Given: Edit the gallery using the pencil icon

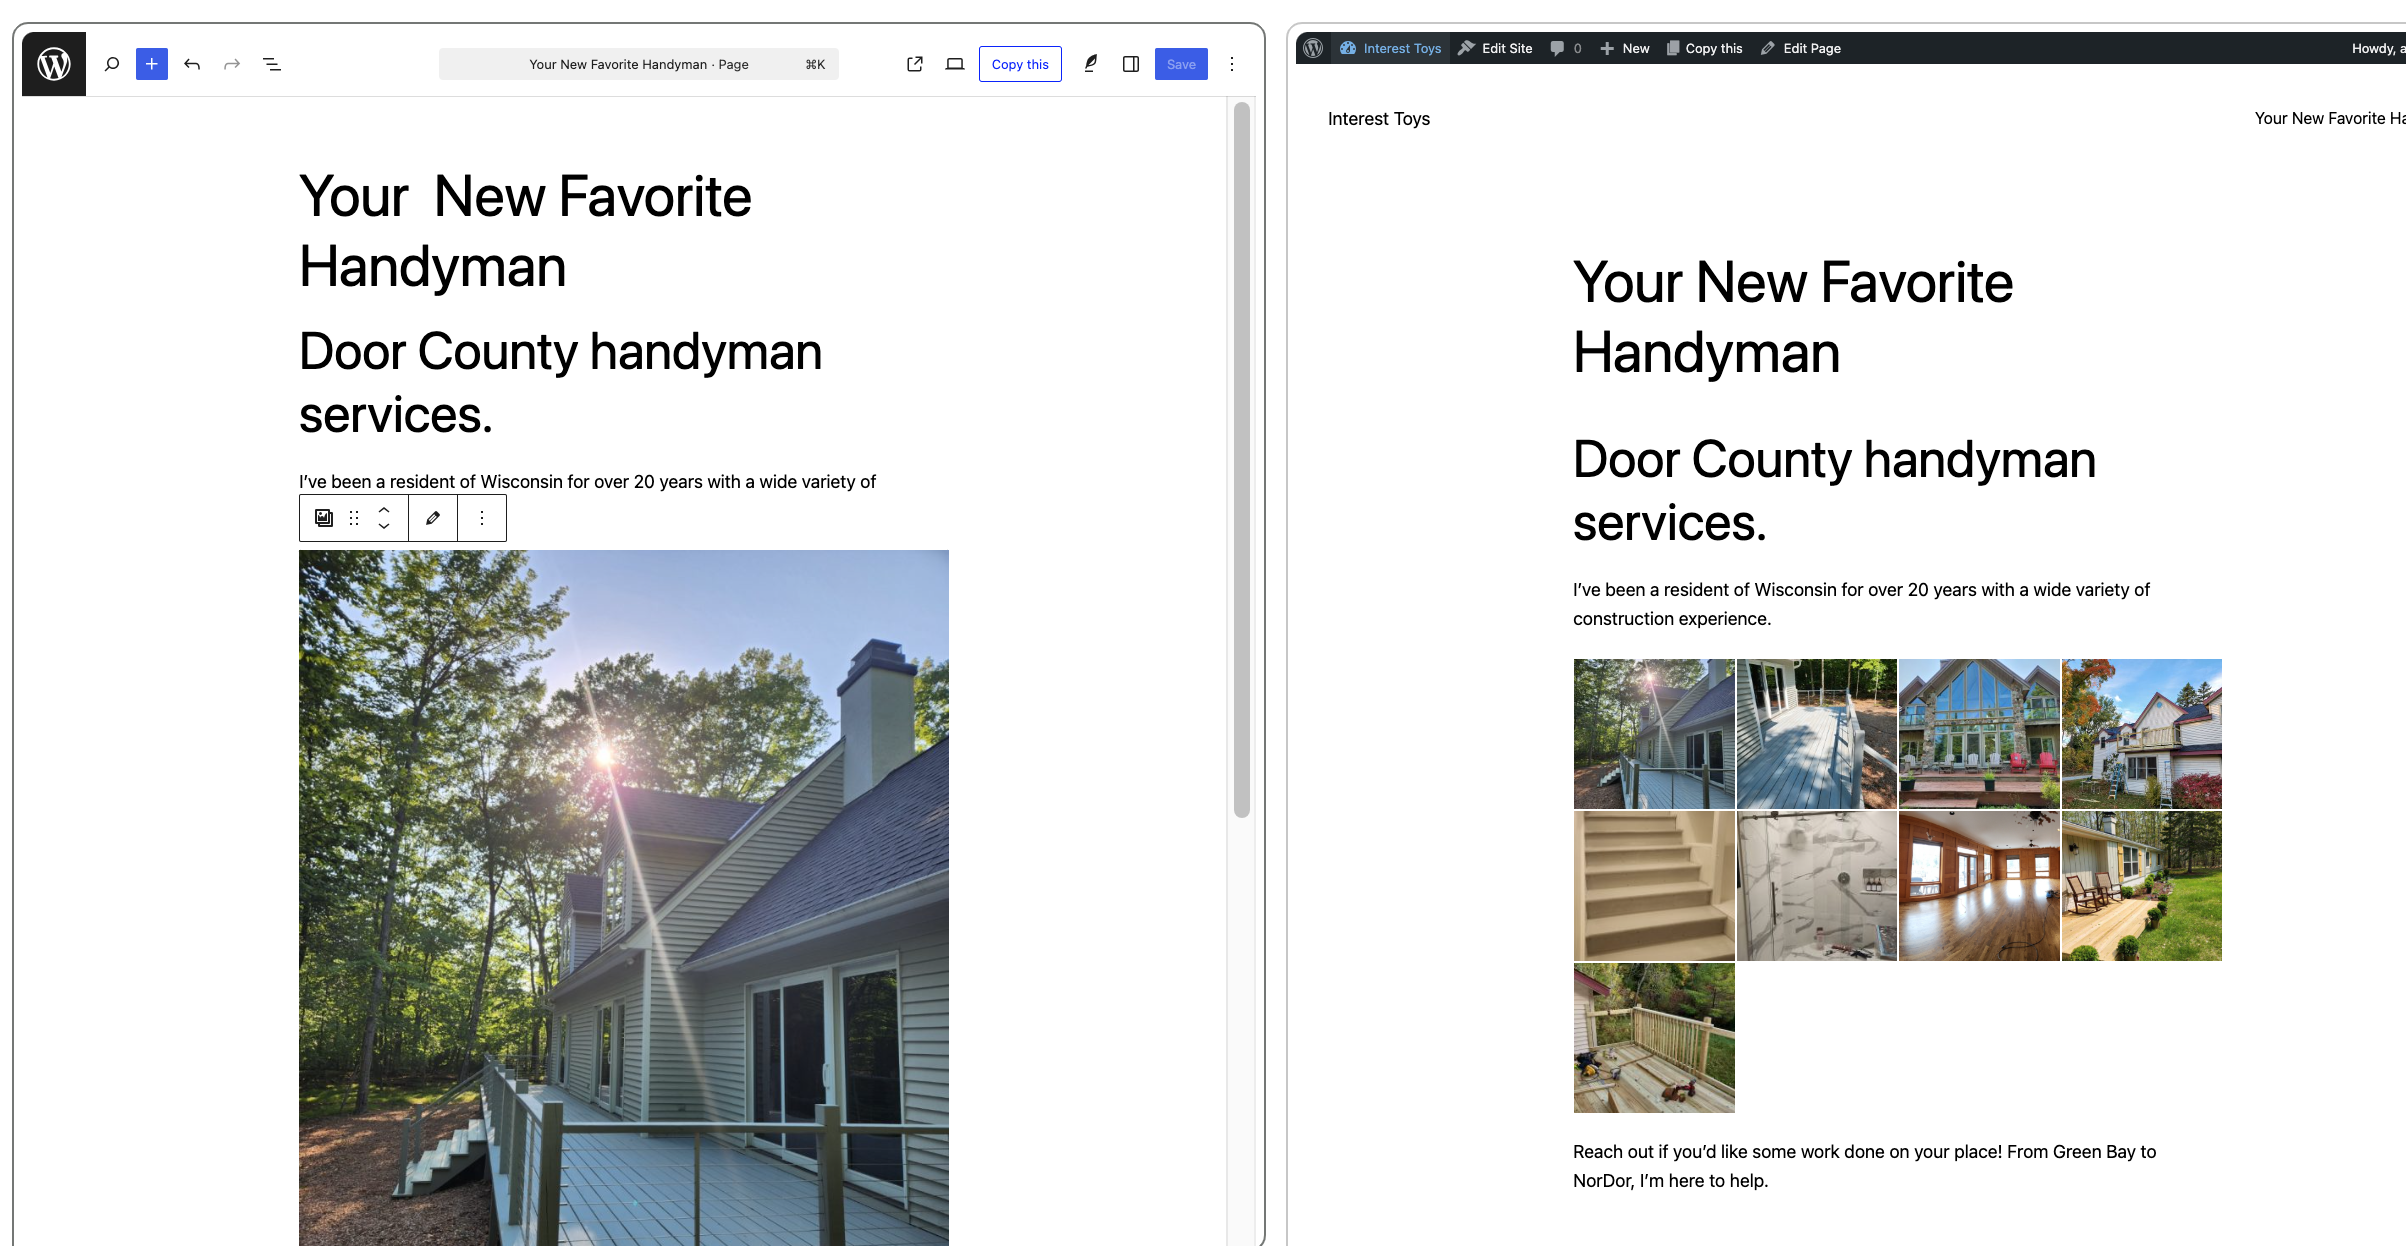Looking at the screenshot, I should [x=432, y=517].
